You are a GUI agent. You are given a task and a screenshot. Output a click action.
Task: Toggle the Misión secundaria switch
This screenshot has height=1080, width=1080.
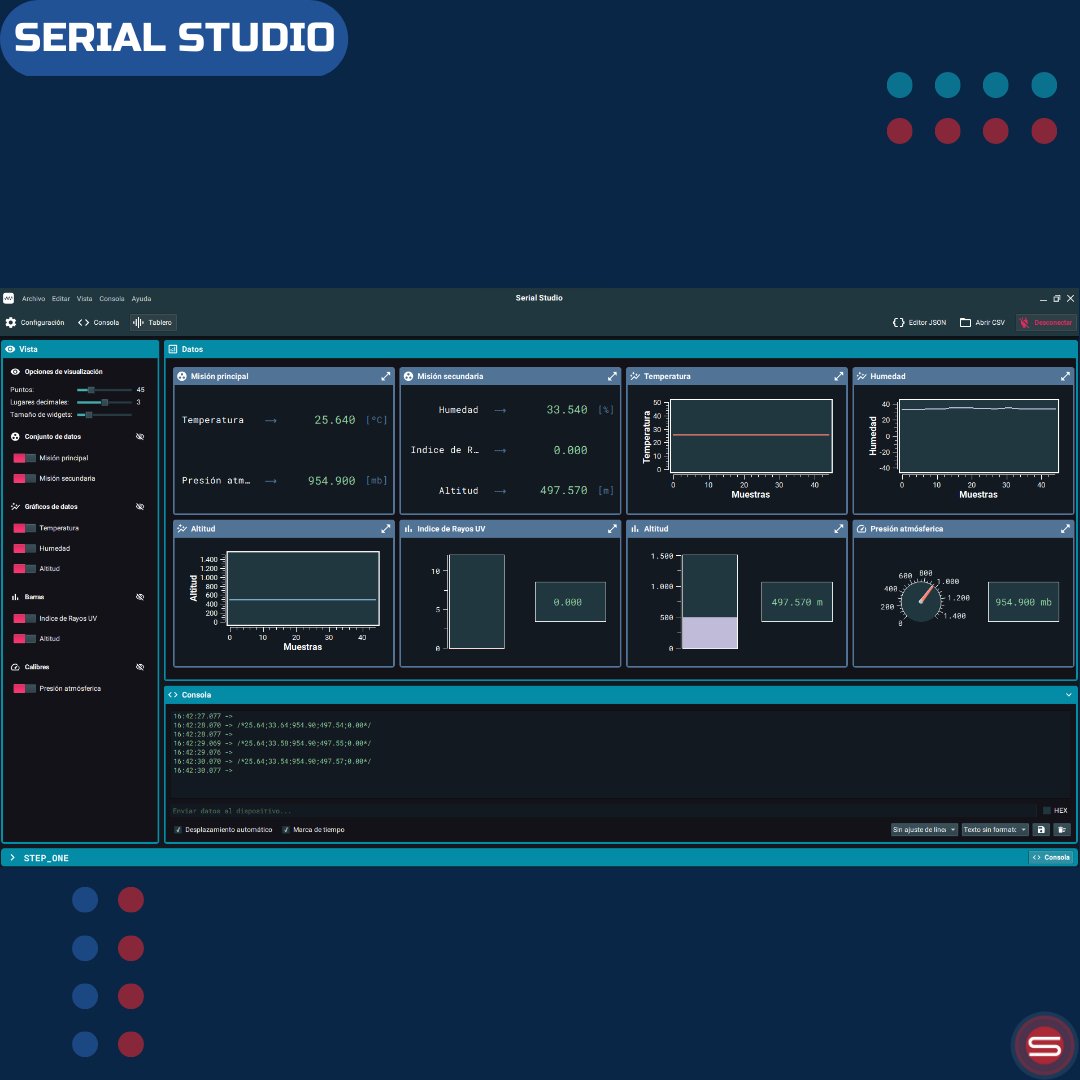coord(24,478)
